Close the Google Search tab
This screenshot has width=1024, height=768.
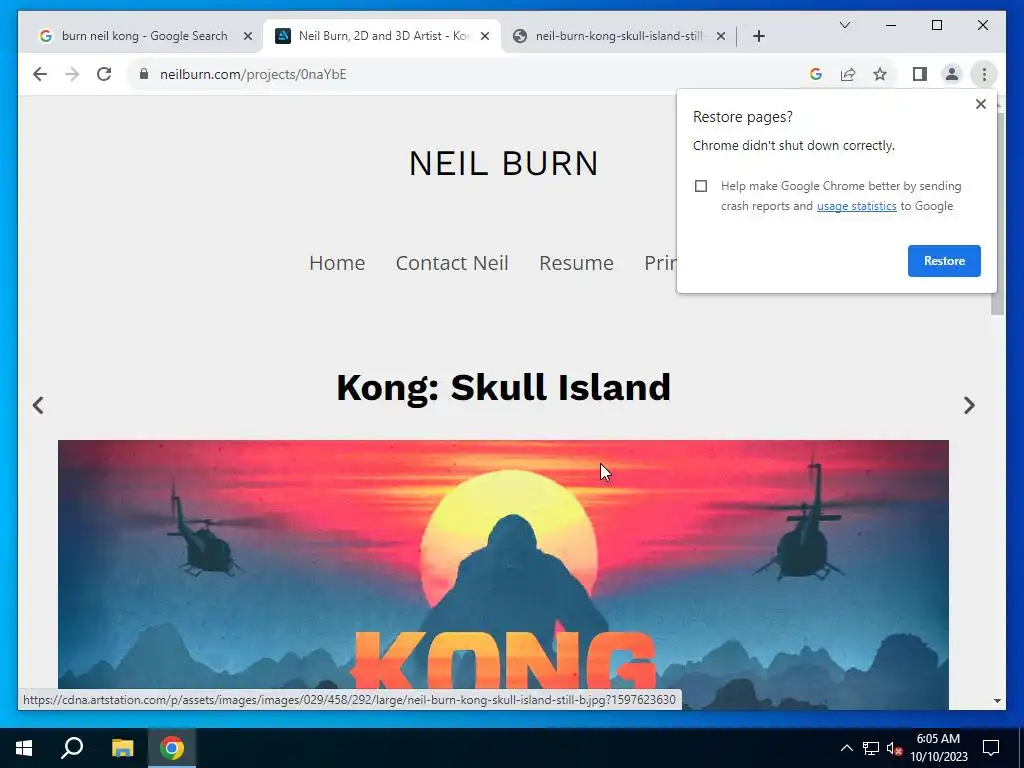click(x=248, y=37)
